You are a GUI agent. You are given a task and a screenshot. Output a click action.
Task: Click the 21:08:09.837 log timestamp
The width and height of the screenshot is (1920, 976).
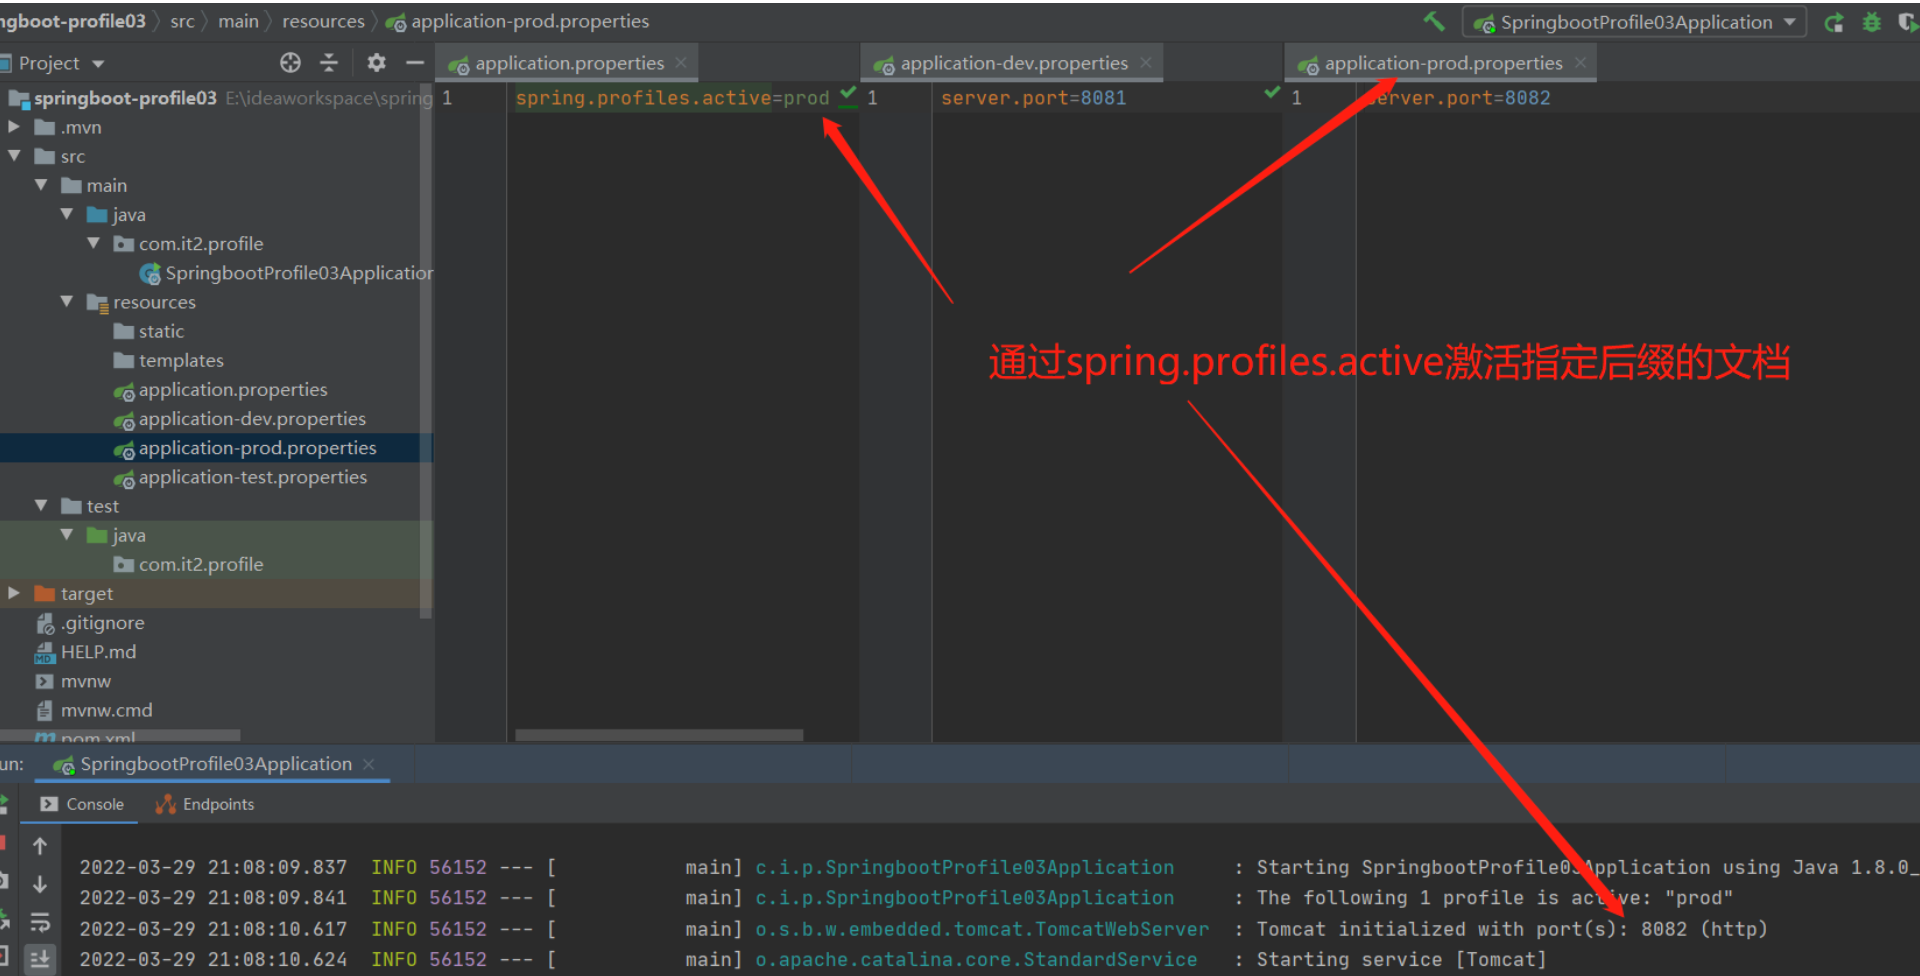[x=277, y=867]
